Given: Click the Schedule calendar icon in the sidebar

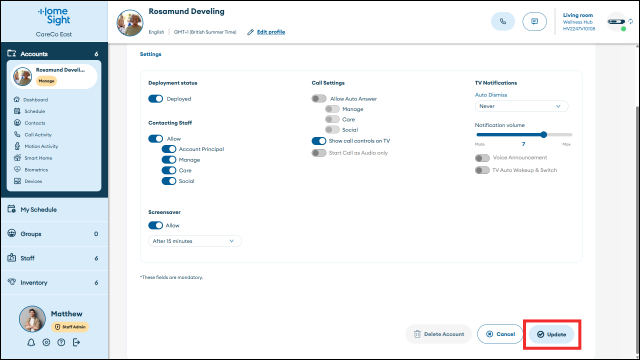Looking at the screenshot, I should tap(17, 111).
